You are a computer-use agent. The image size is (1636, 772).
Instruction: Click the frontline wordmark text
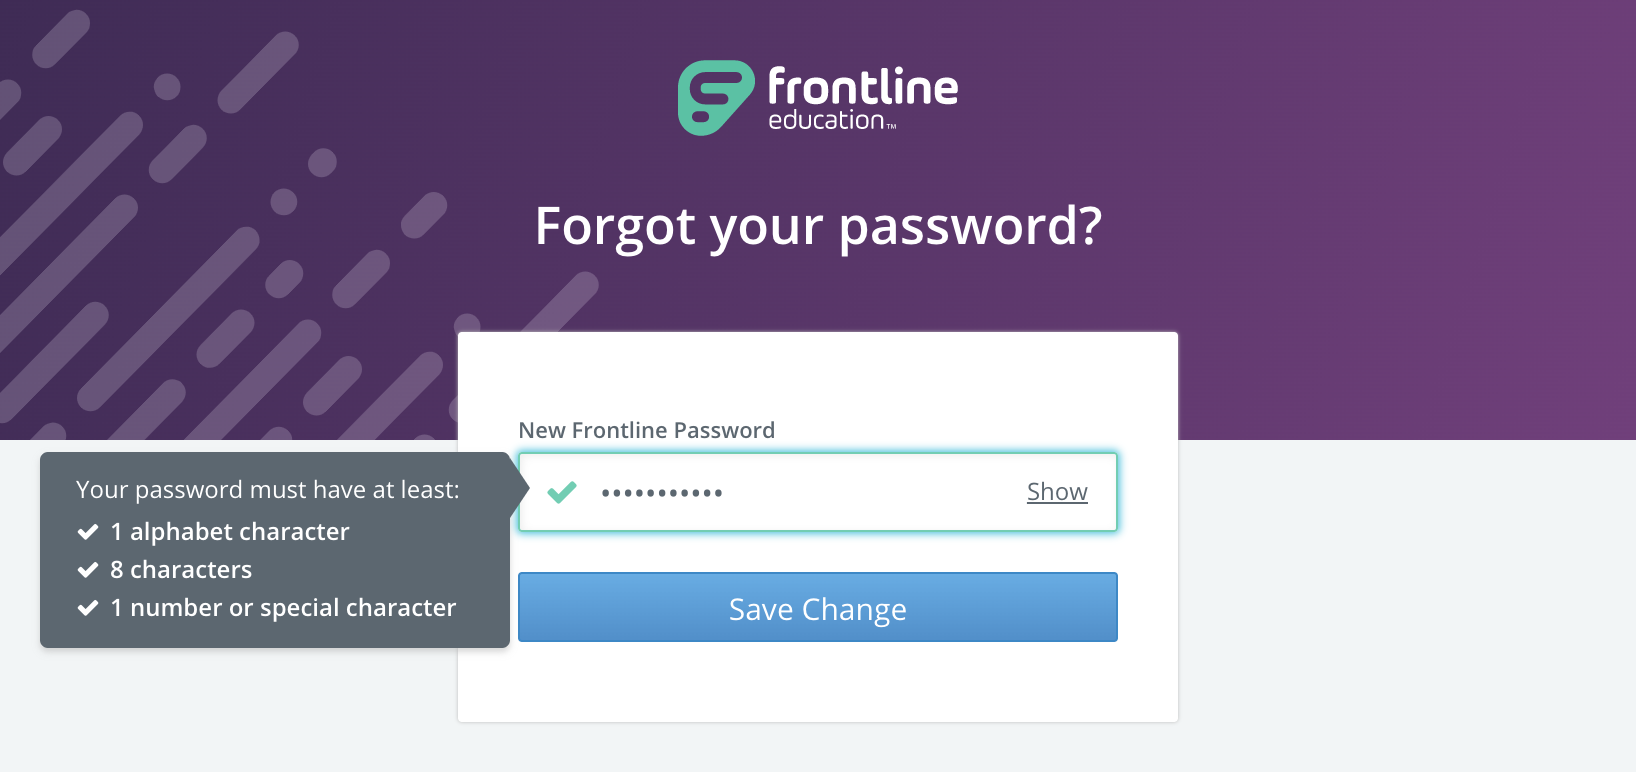(863, 87)
